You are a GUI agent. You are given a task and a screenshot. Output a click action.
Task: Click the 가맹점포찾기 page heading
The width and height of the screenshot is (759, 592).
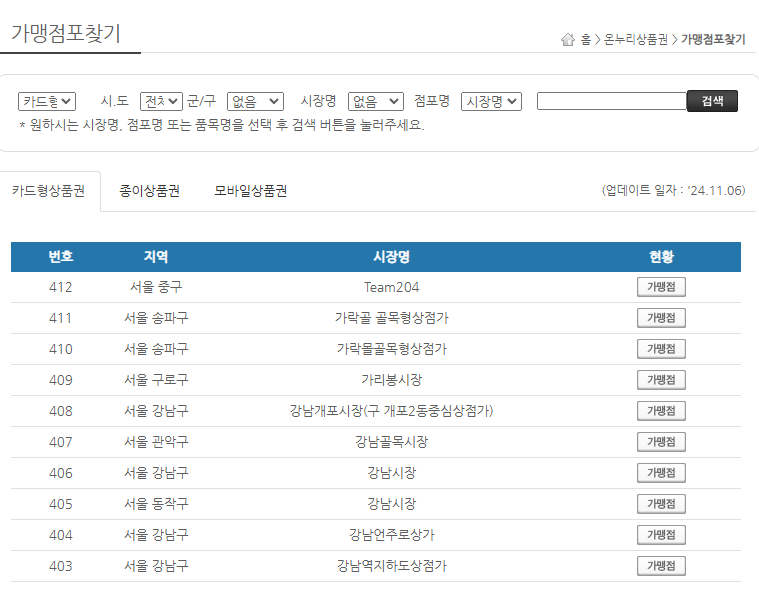point(66,33)
